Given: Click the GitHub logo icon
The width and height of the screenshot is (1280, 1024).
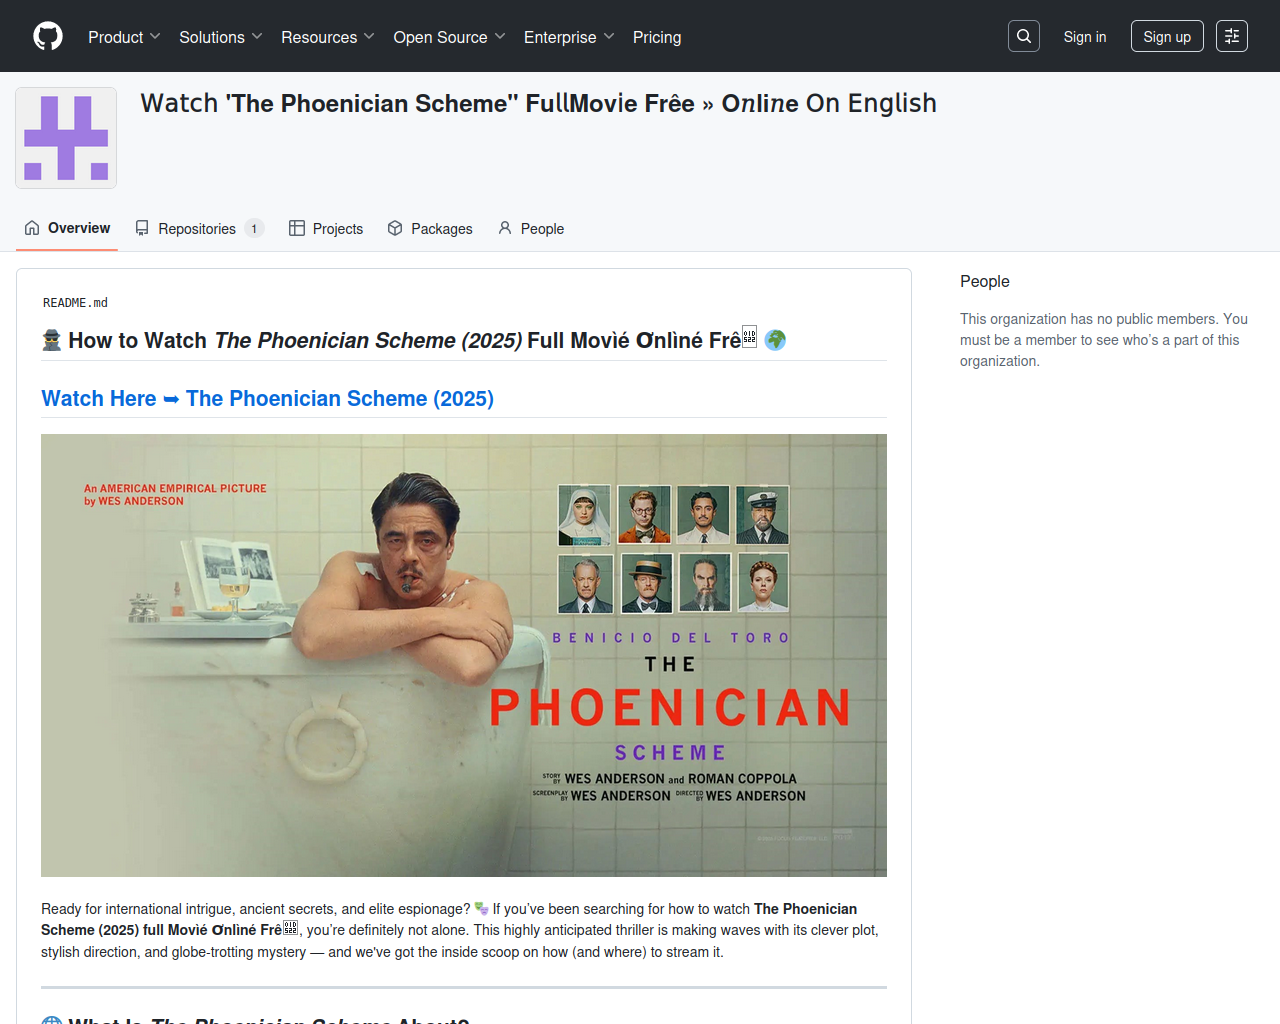Looking at the screenshot, I should coord(48,36).
